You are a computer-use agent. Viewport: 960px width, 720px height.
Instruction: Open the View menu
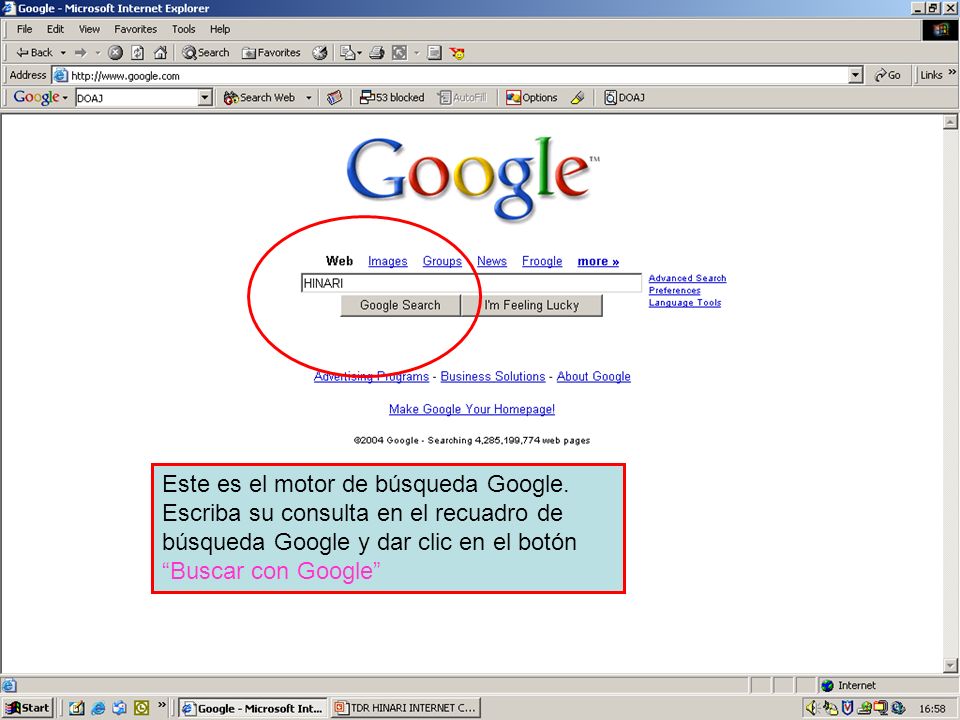pyautogui.click(x=89, y=29)
